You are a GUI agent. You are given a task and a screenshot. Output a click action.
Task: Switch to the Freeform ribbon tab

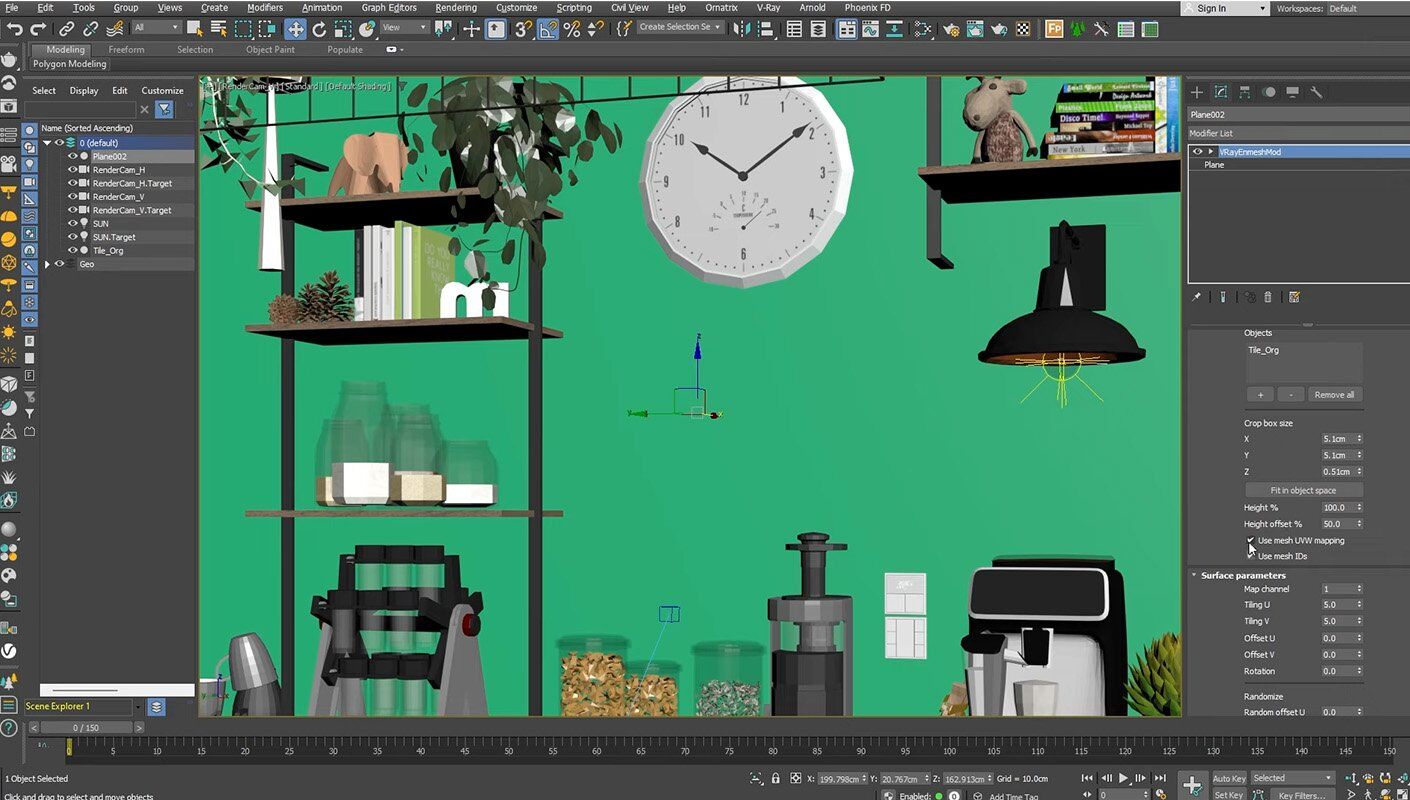coord(126,49)
